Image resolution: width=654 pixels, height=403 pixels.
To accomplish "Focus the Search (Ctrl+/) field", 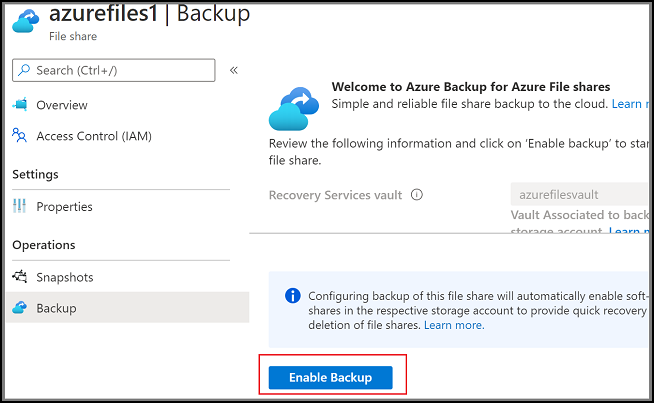I will (114, 70).
